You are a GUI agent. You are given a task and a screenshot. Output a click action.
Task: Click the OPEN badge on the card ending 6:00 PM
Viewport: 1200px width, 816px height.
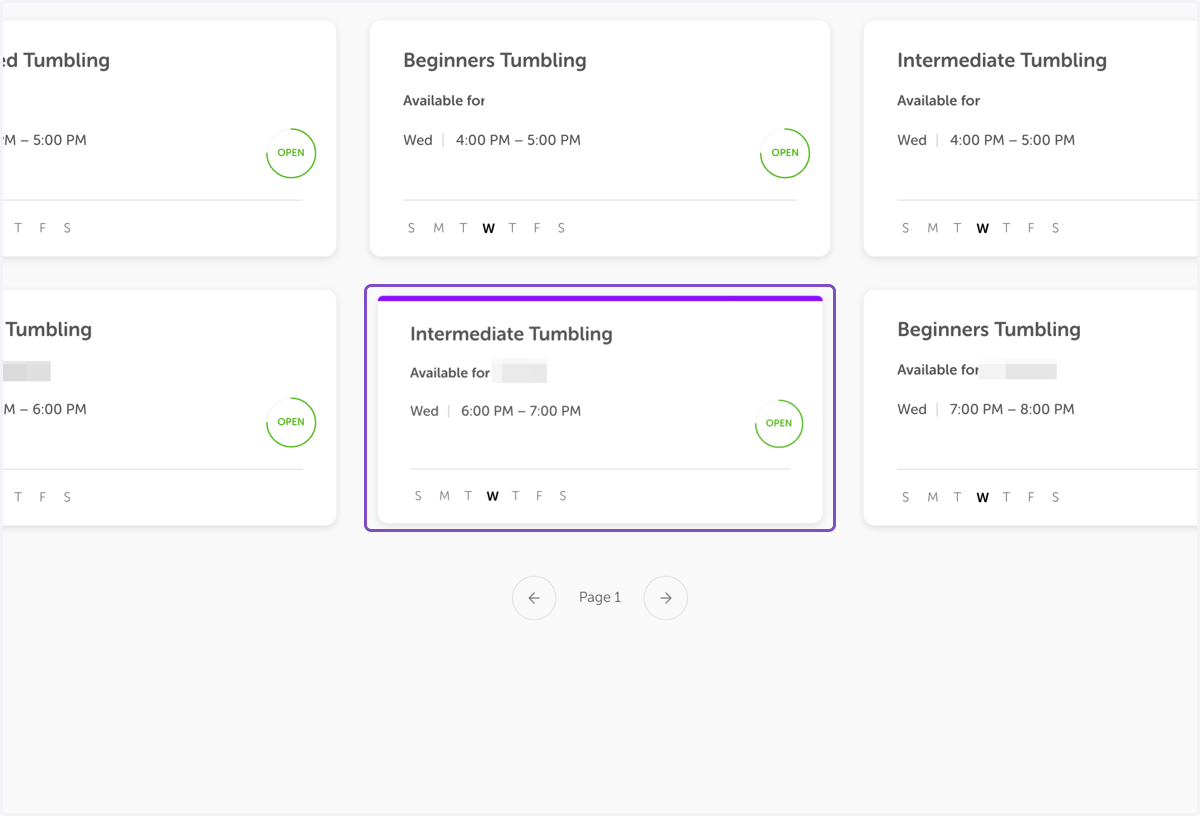(x=291, y=422)
